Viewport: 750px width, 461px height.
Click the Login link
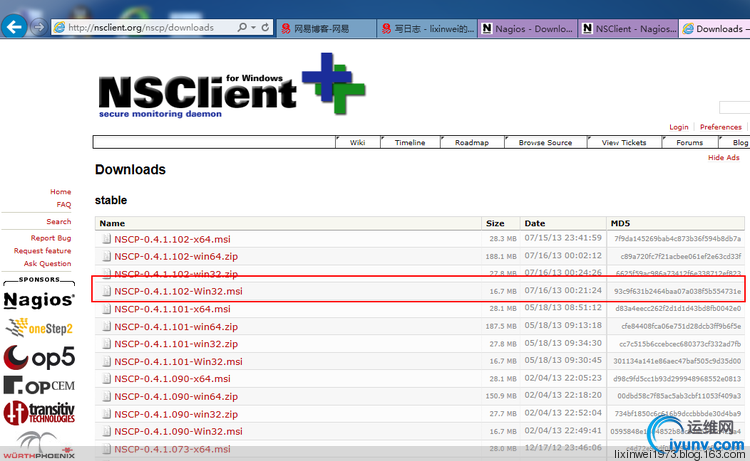[x=679, y=127]
